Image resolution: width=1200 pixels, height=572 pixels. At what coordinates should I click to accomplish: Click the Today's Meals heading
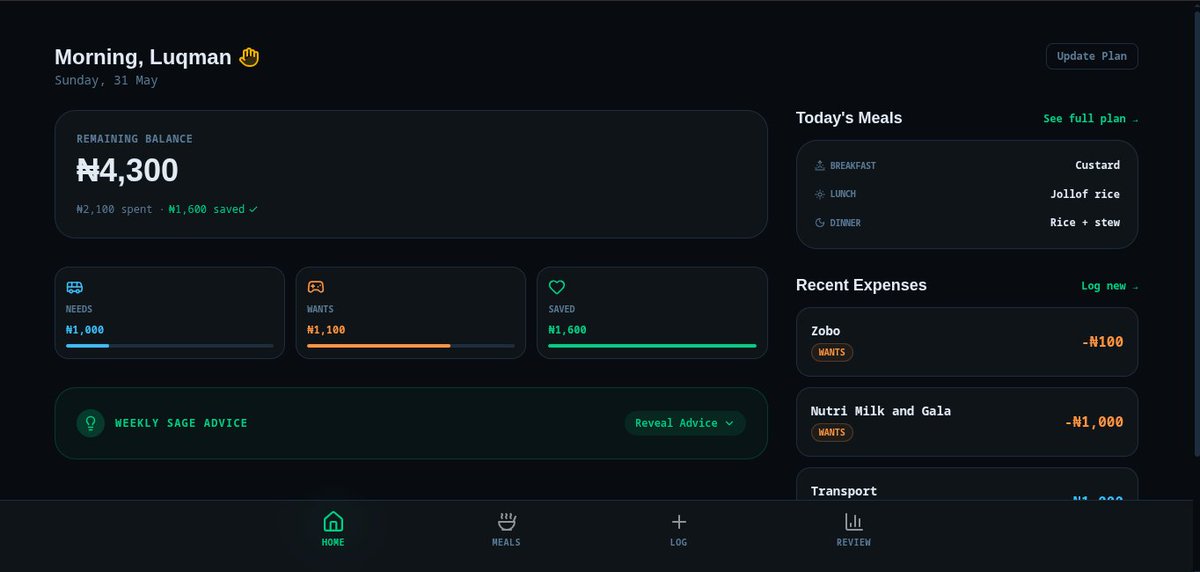point(849,118)
